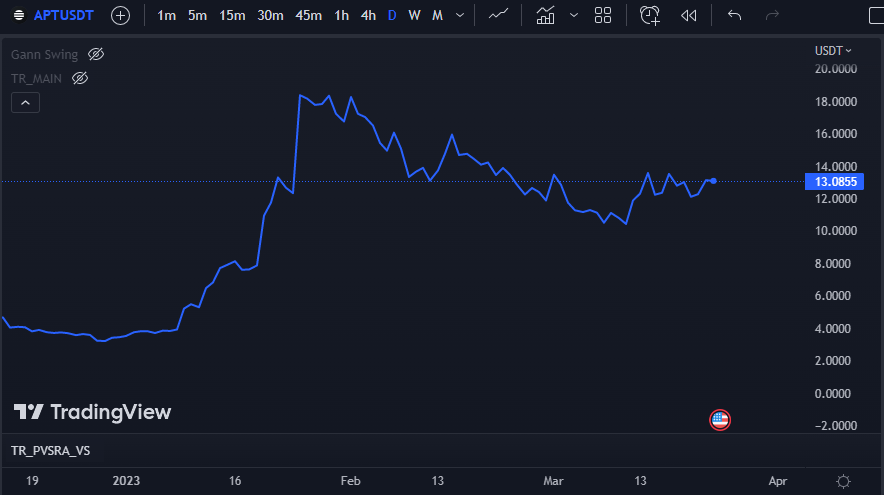Viewport: 884px width, 495px height.
Task: Click the Feb date on the time axis
Action: (351, 481)
